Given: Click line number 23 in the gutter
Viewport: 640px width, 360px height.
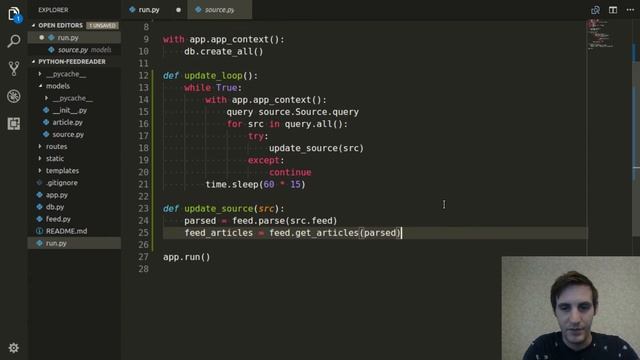Looking at the screenshot, I should 143,209.
